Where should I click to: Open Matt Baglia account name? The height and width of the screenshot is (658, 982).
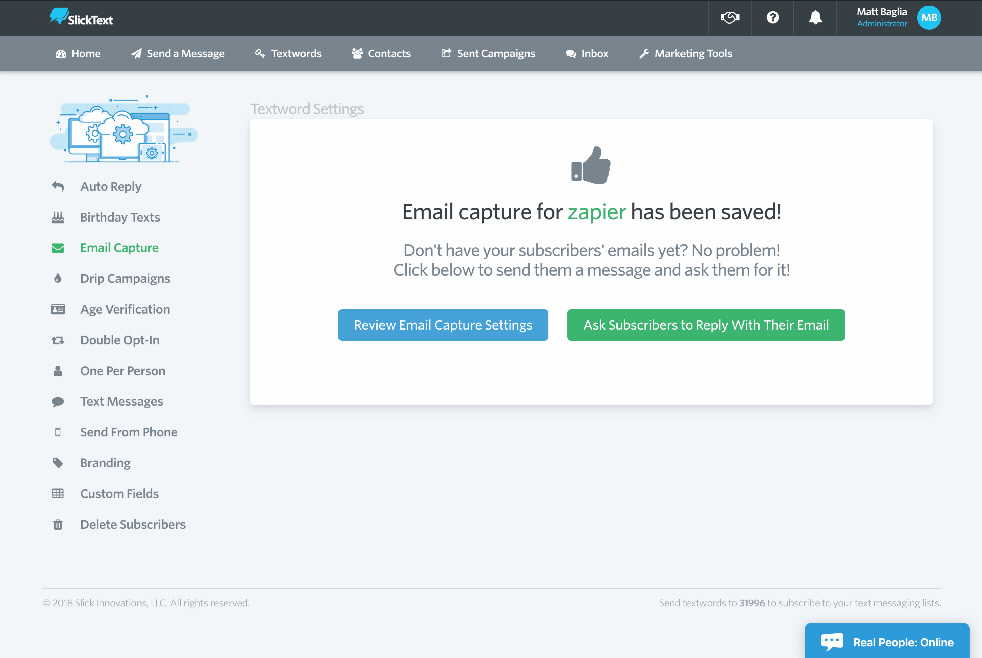882,11
